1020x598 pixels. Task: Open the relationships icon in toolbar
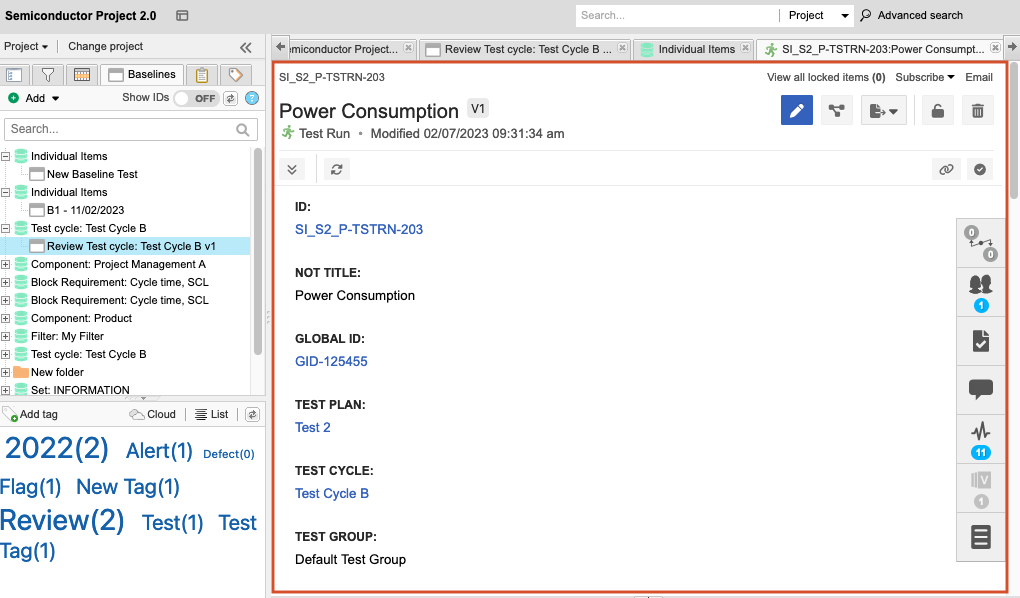click(x=836, y=111)
